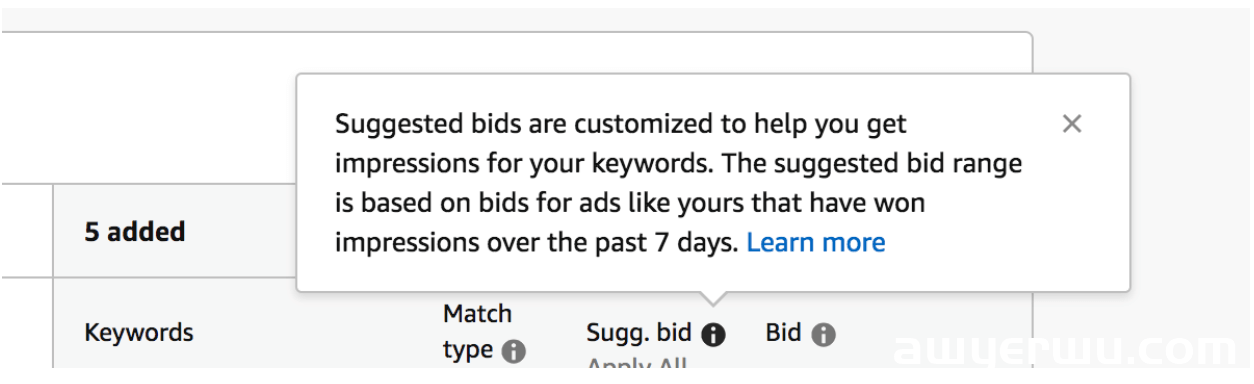Close the suggested bids tooltip
The width and height of the screenshot is (1254, 384).
pyautogui.click(x=1072, y=124)
